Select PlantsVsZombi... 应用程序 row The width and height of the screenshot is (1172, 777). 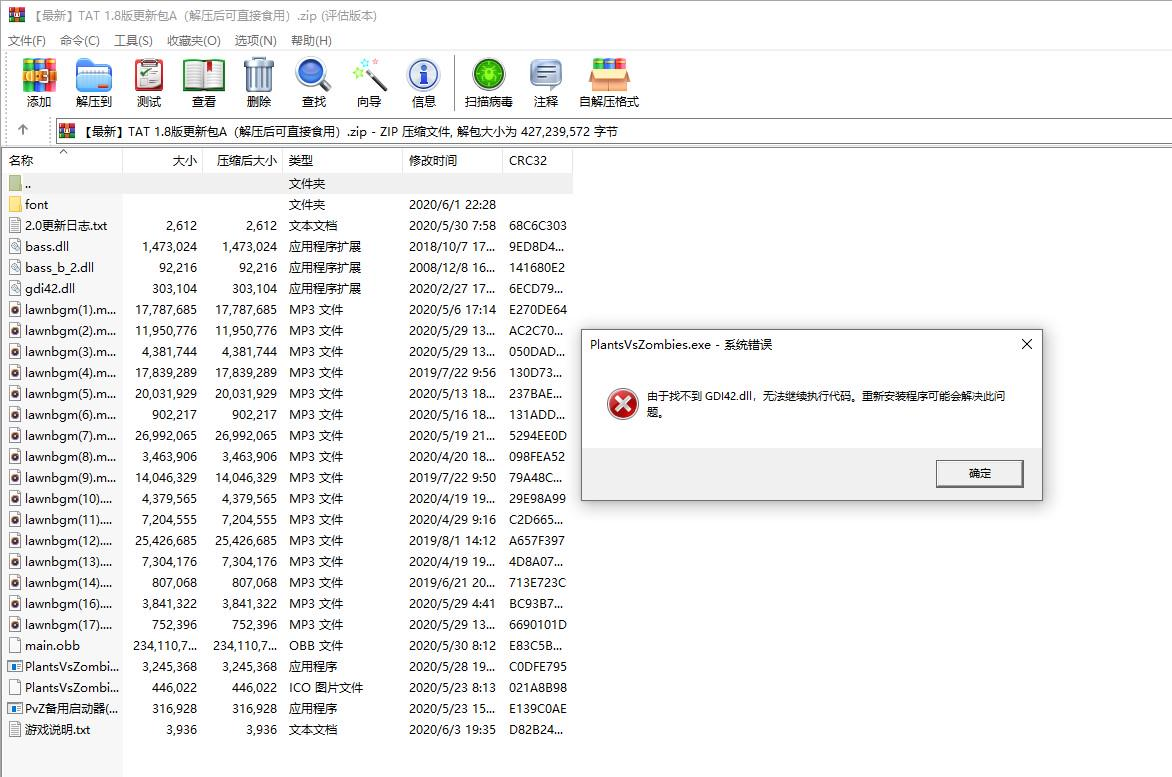pos(288,666)
